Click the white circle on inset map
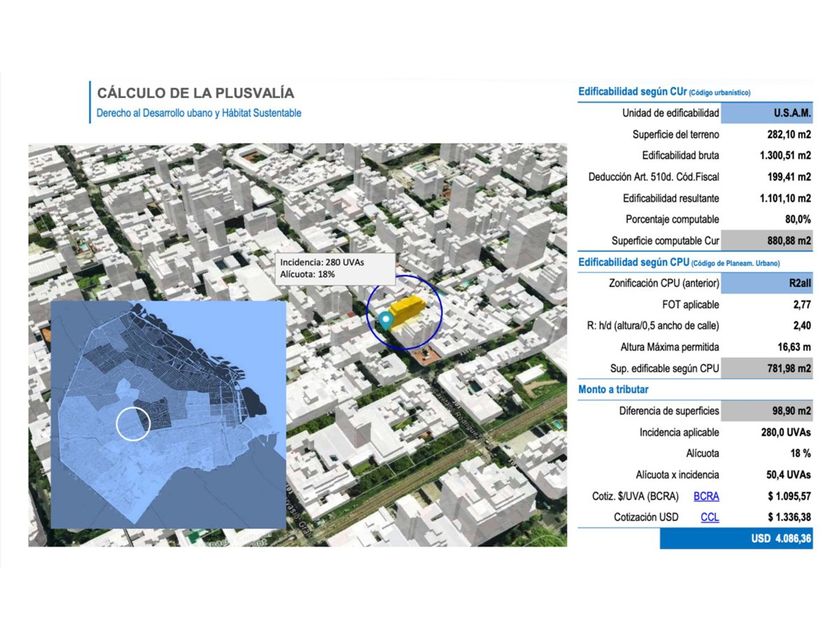 point(133,424)
